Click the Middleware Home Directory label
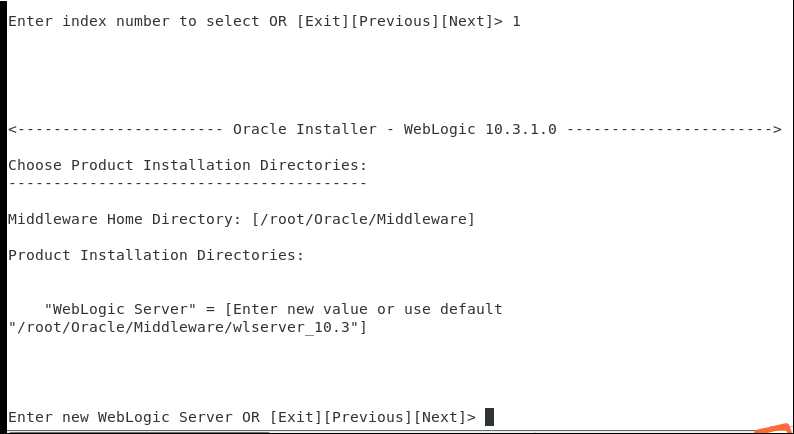Screen dimensions: 794x434 point(125,219)
